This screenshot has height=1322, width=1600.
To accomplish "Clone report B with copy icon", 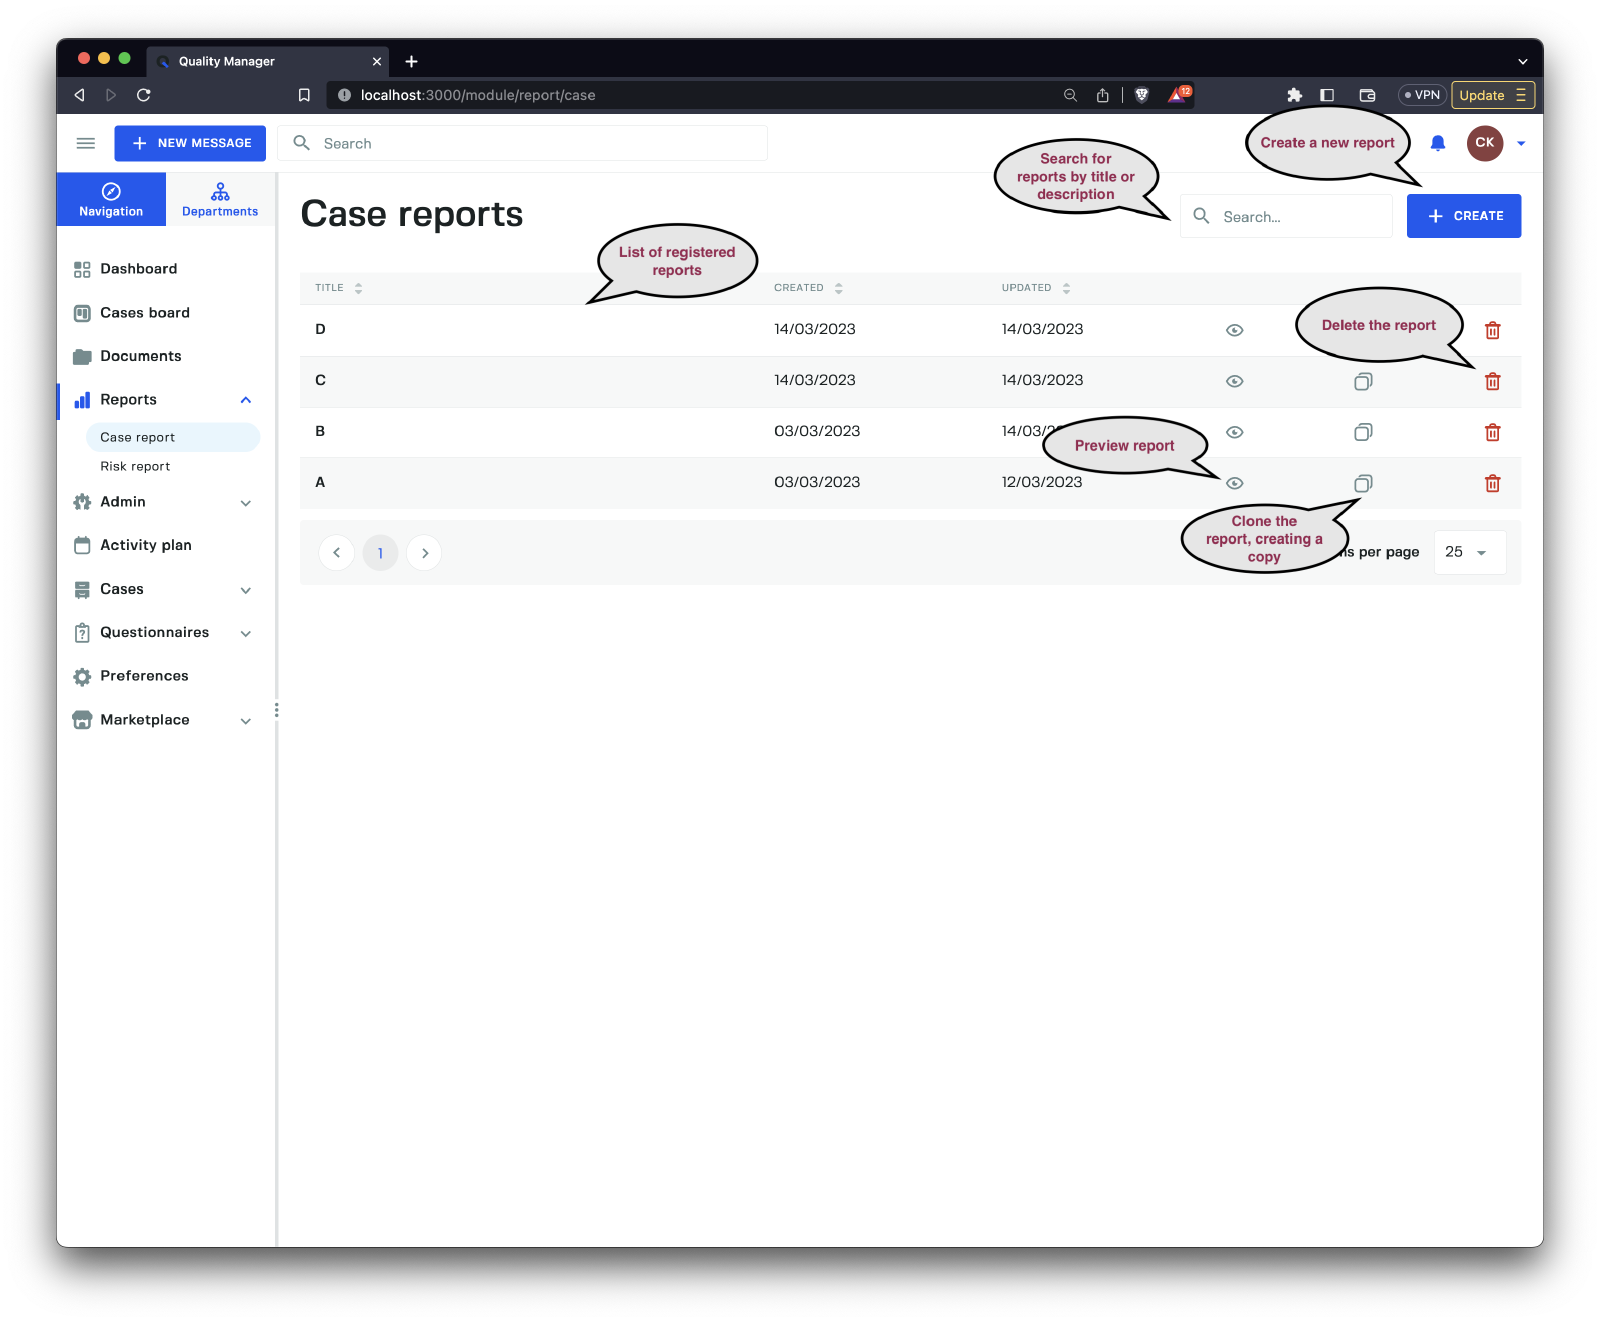I will click(x=1363, y=432).
